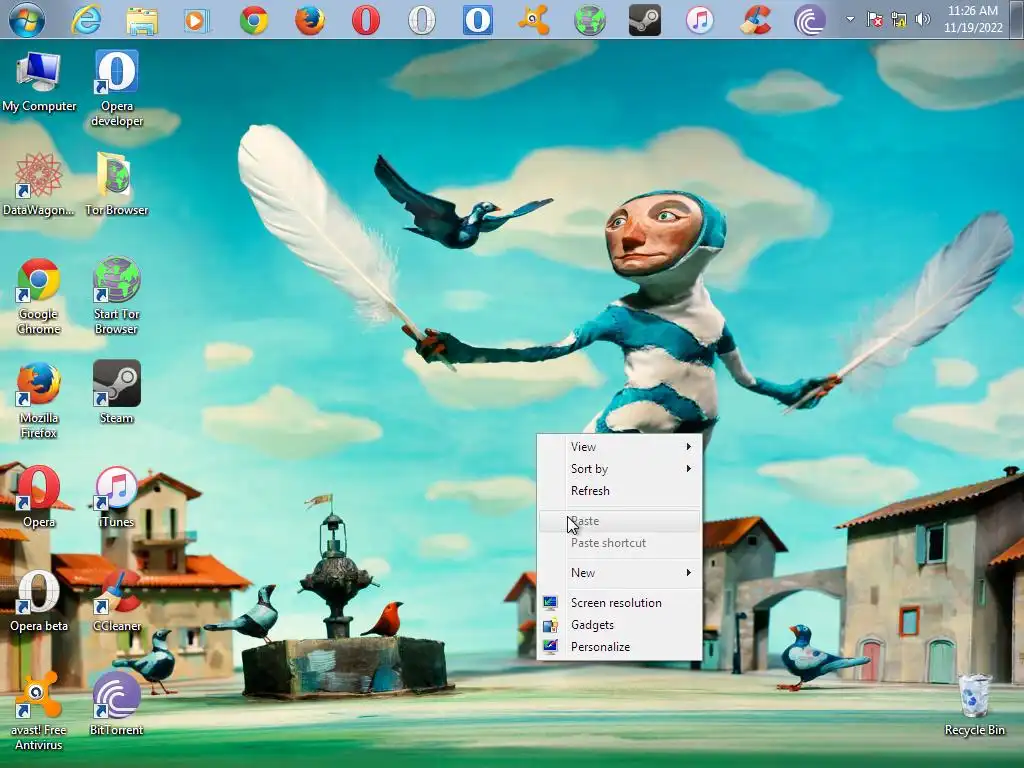Select the Opera beta desktop shortcut

39,601
